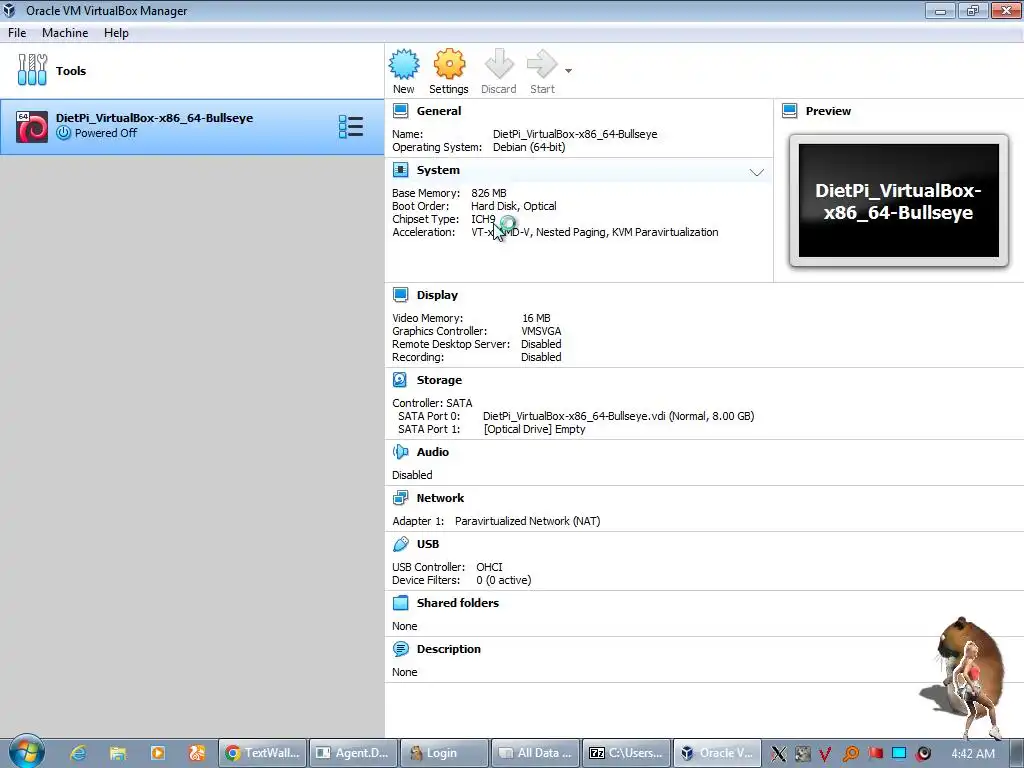
Task: Launch Internet Explorer from the taskbar
Action: (78, 753)
